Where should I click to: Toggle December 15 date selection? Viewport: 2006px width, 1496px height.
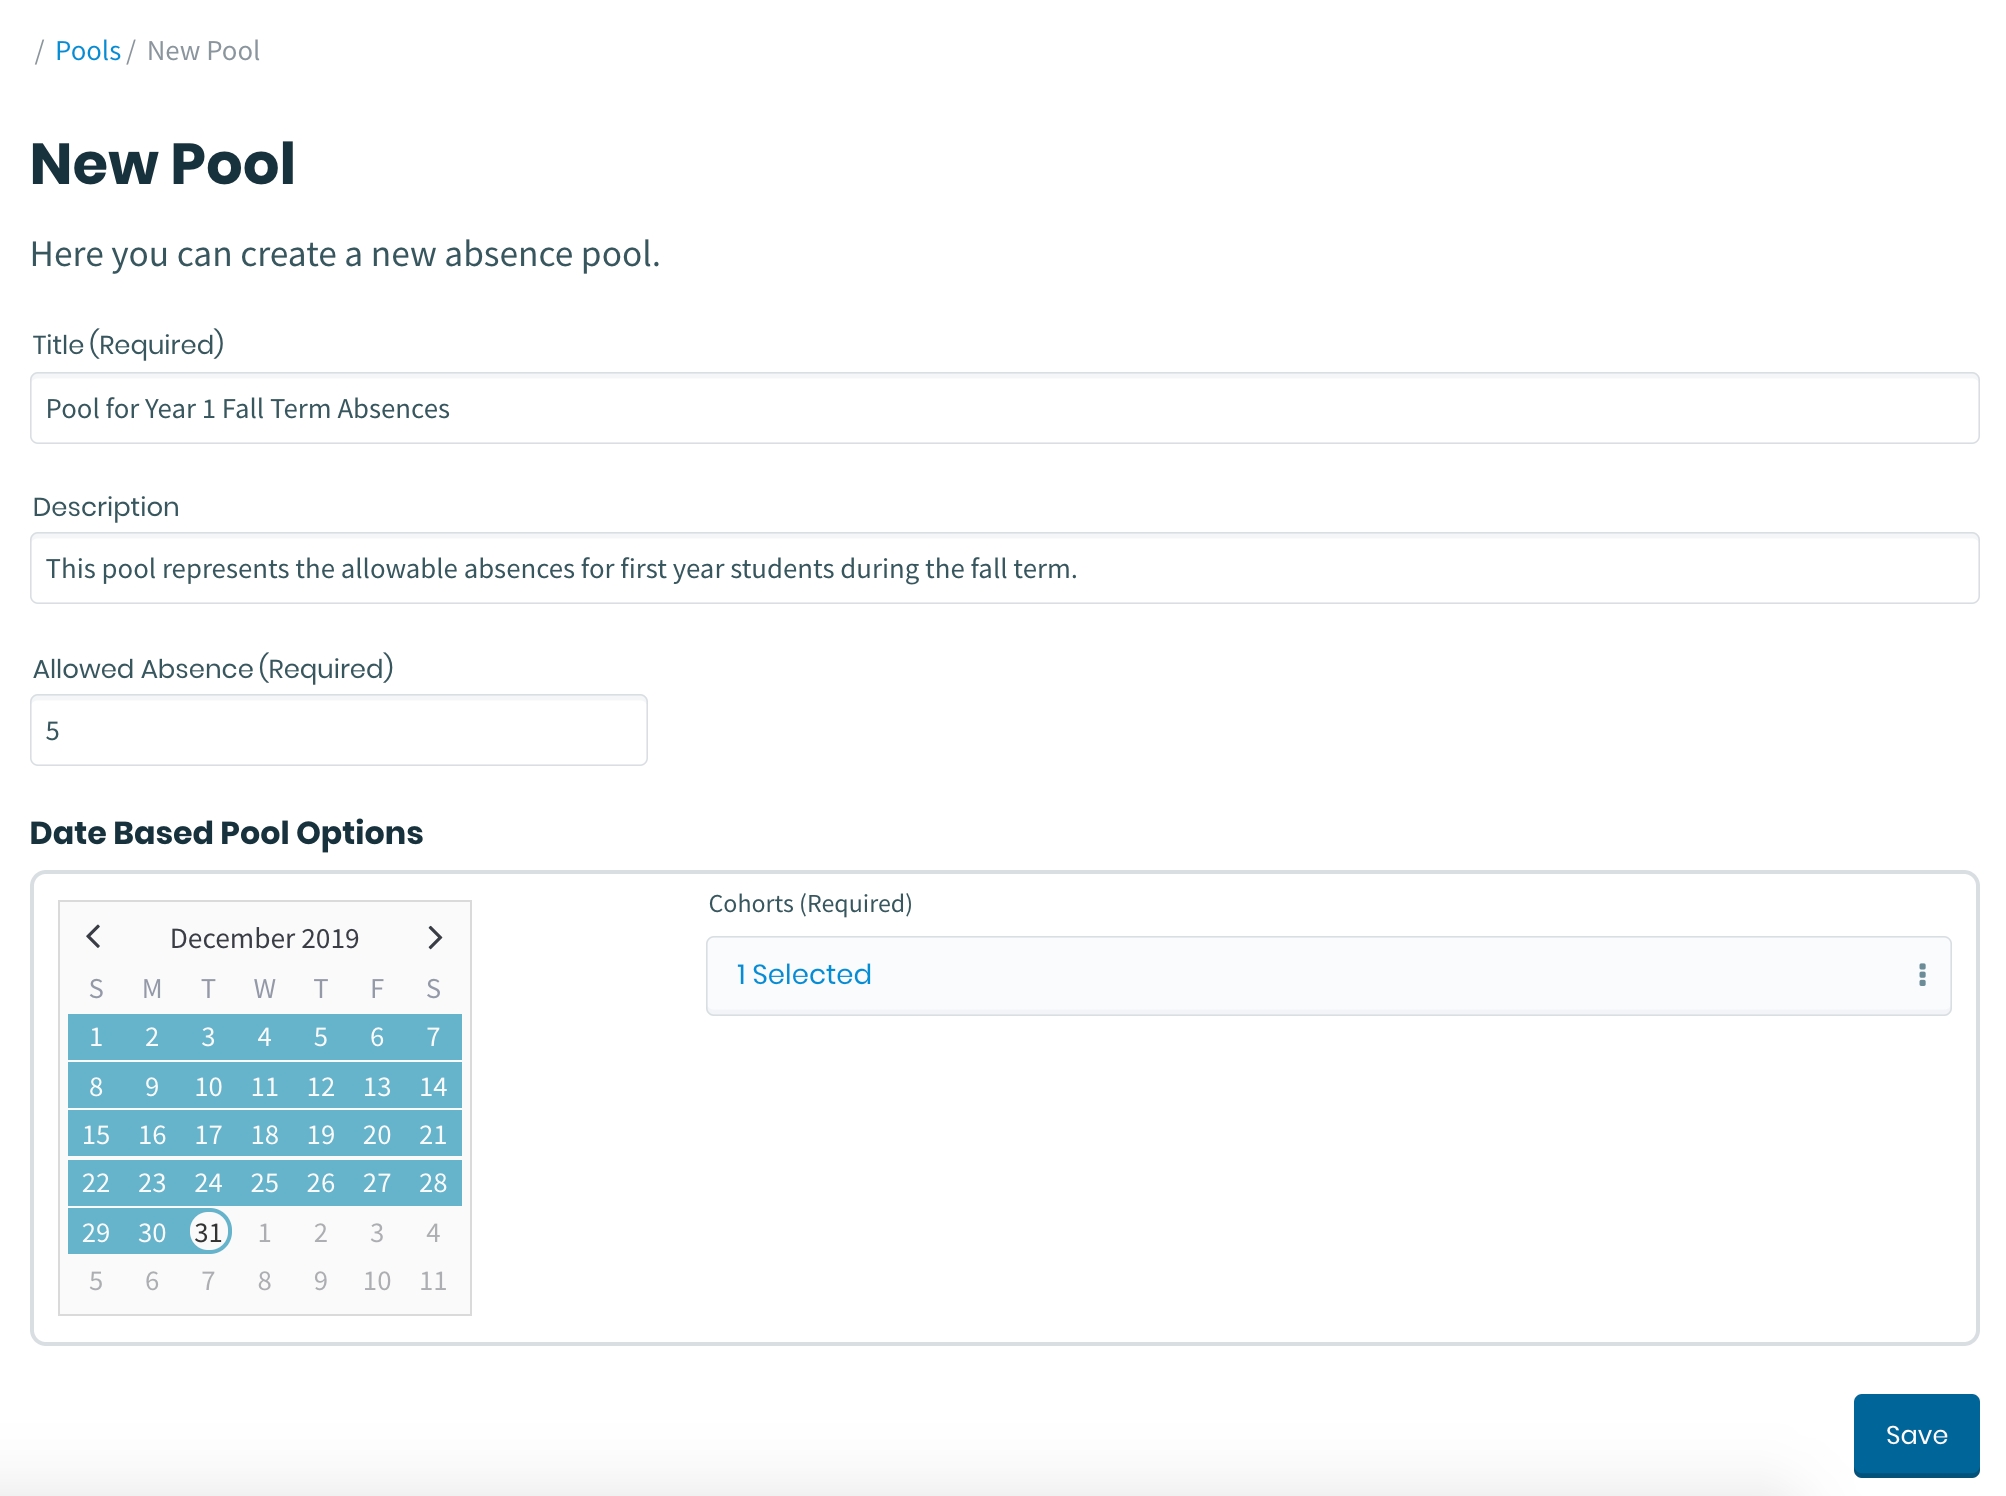(96, 1135)
